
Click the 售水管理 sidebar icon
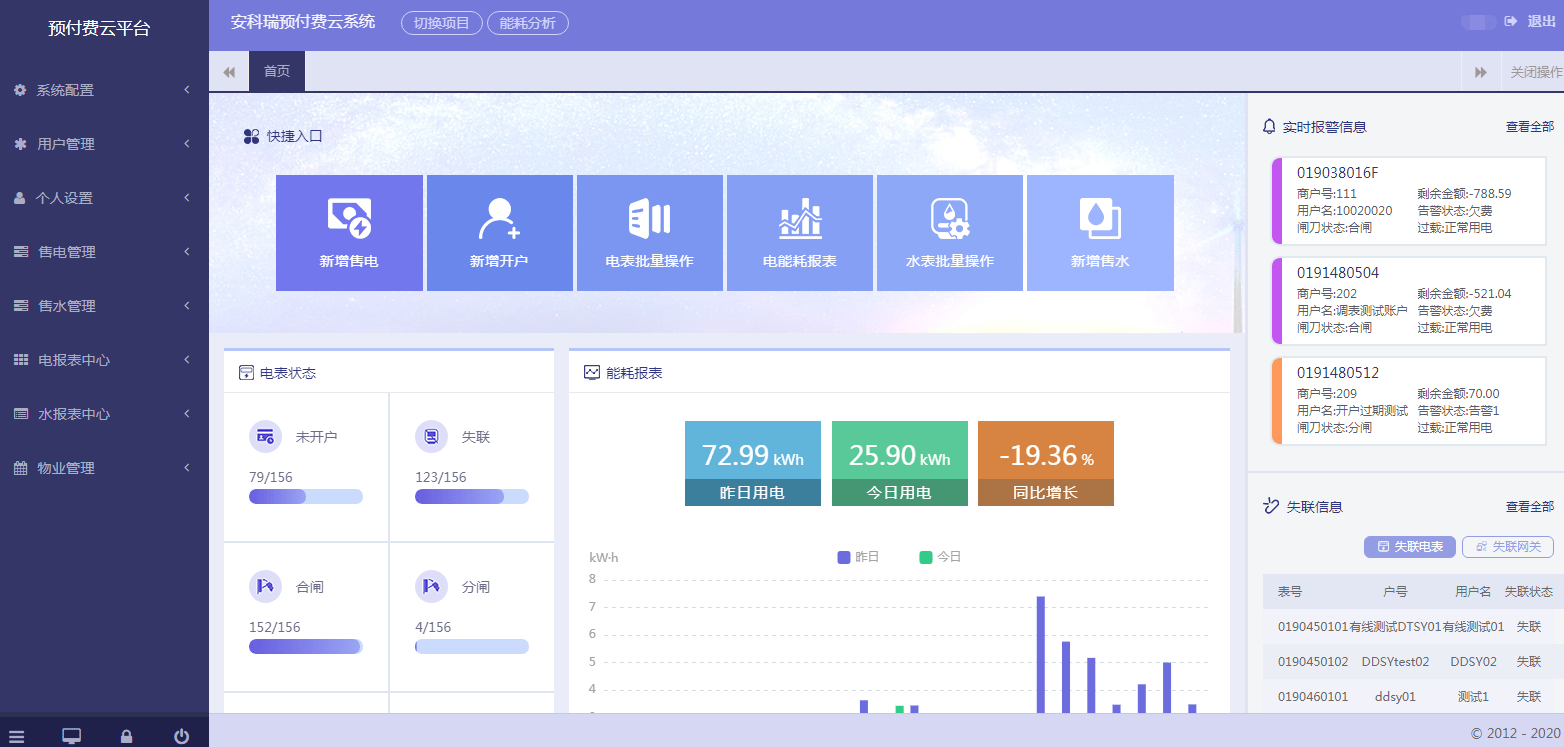20,306
